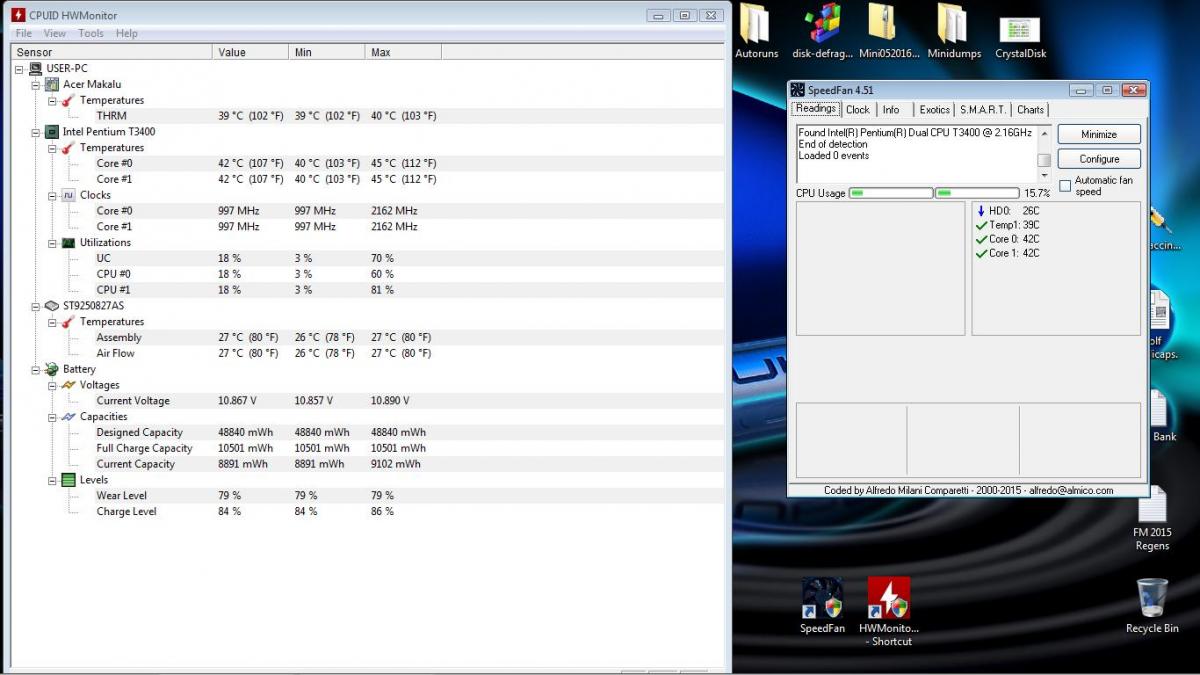Open the FM 2015 Regens file

[x=1152, y=516]
